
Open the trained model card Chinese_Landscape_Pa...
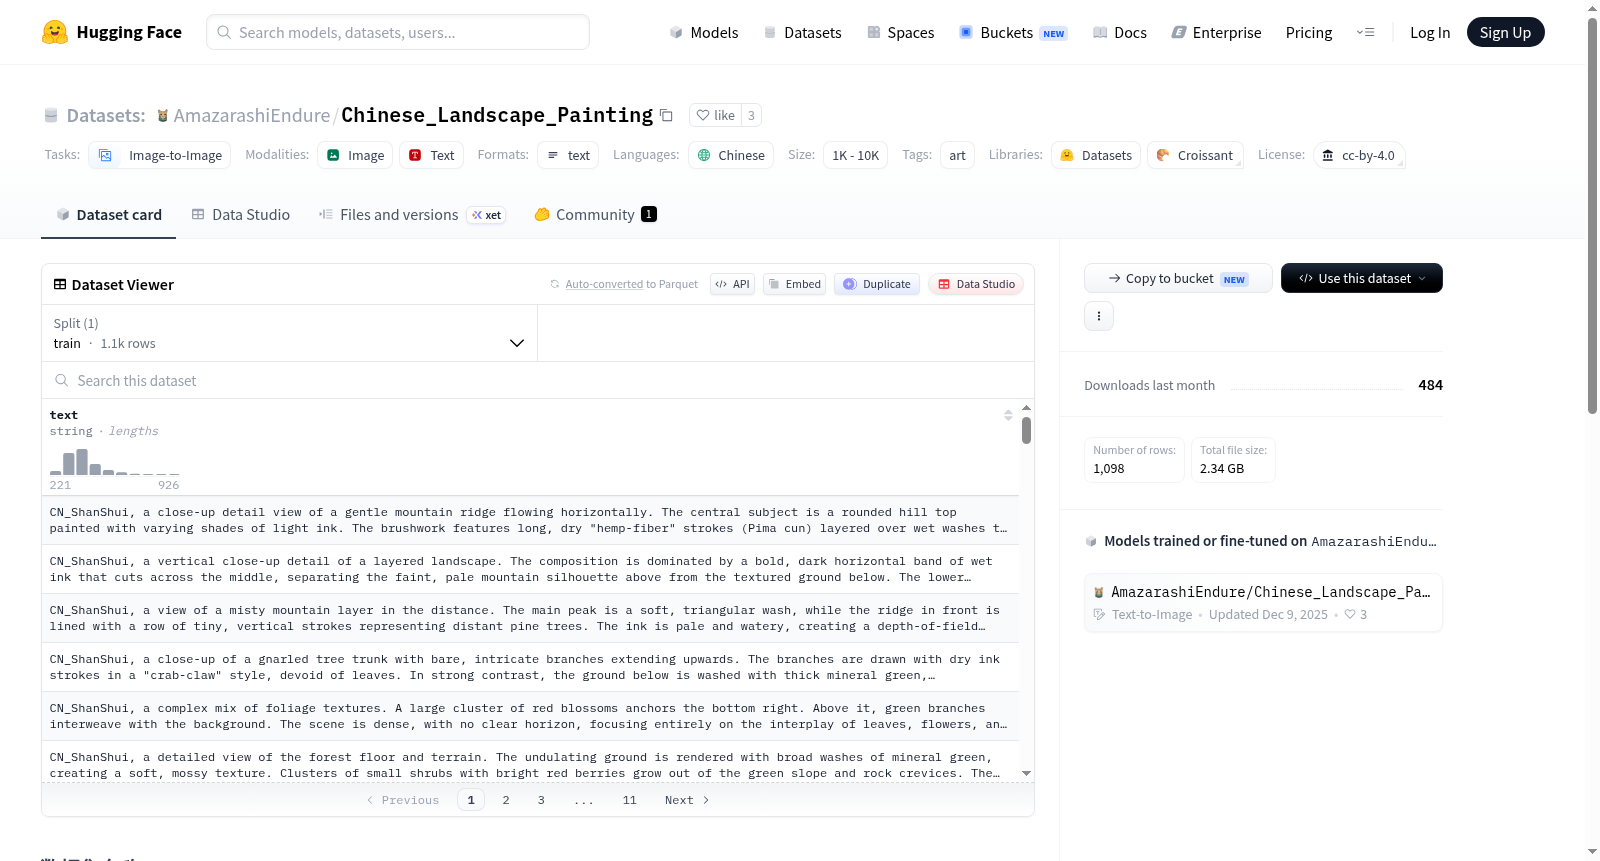tap(1263, 602)
